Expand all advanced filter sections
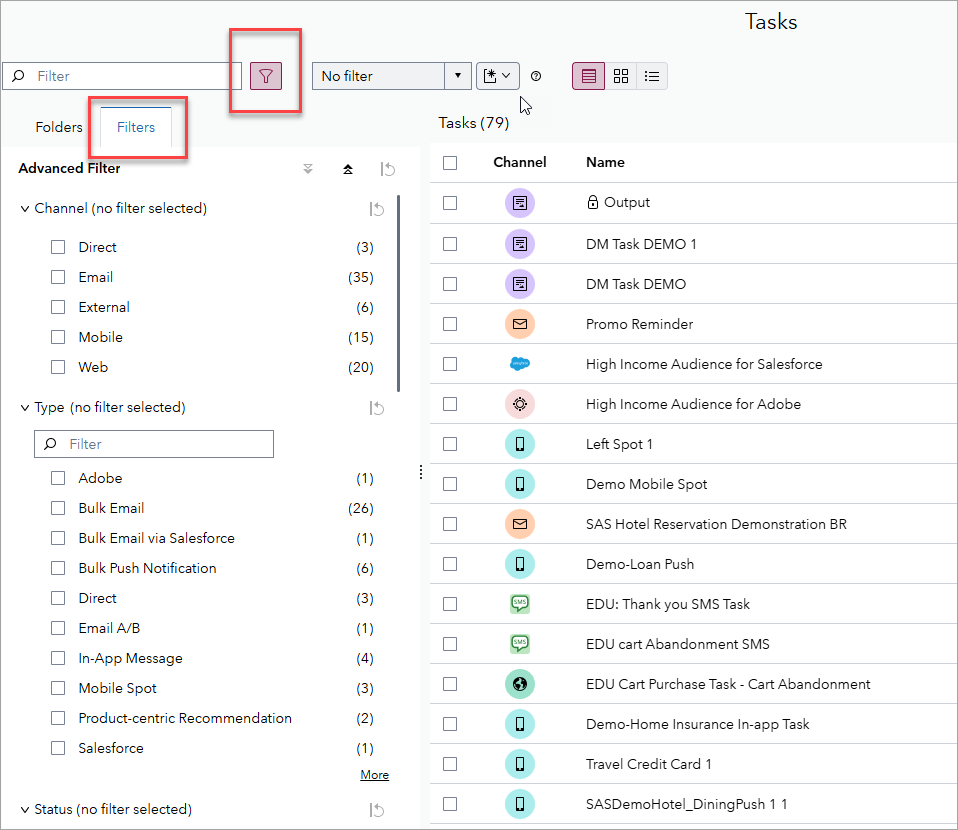The height and width of the screenshot is (830, 958). pyautogui.click(x=308, y=169)
